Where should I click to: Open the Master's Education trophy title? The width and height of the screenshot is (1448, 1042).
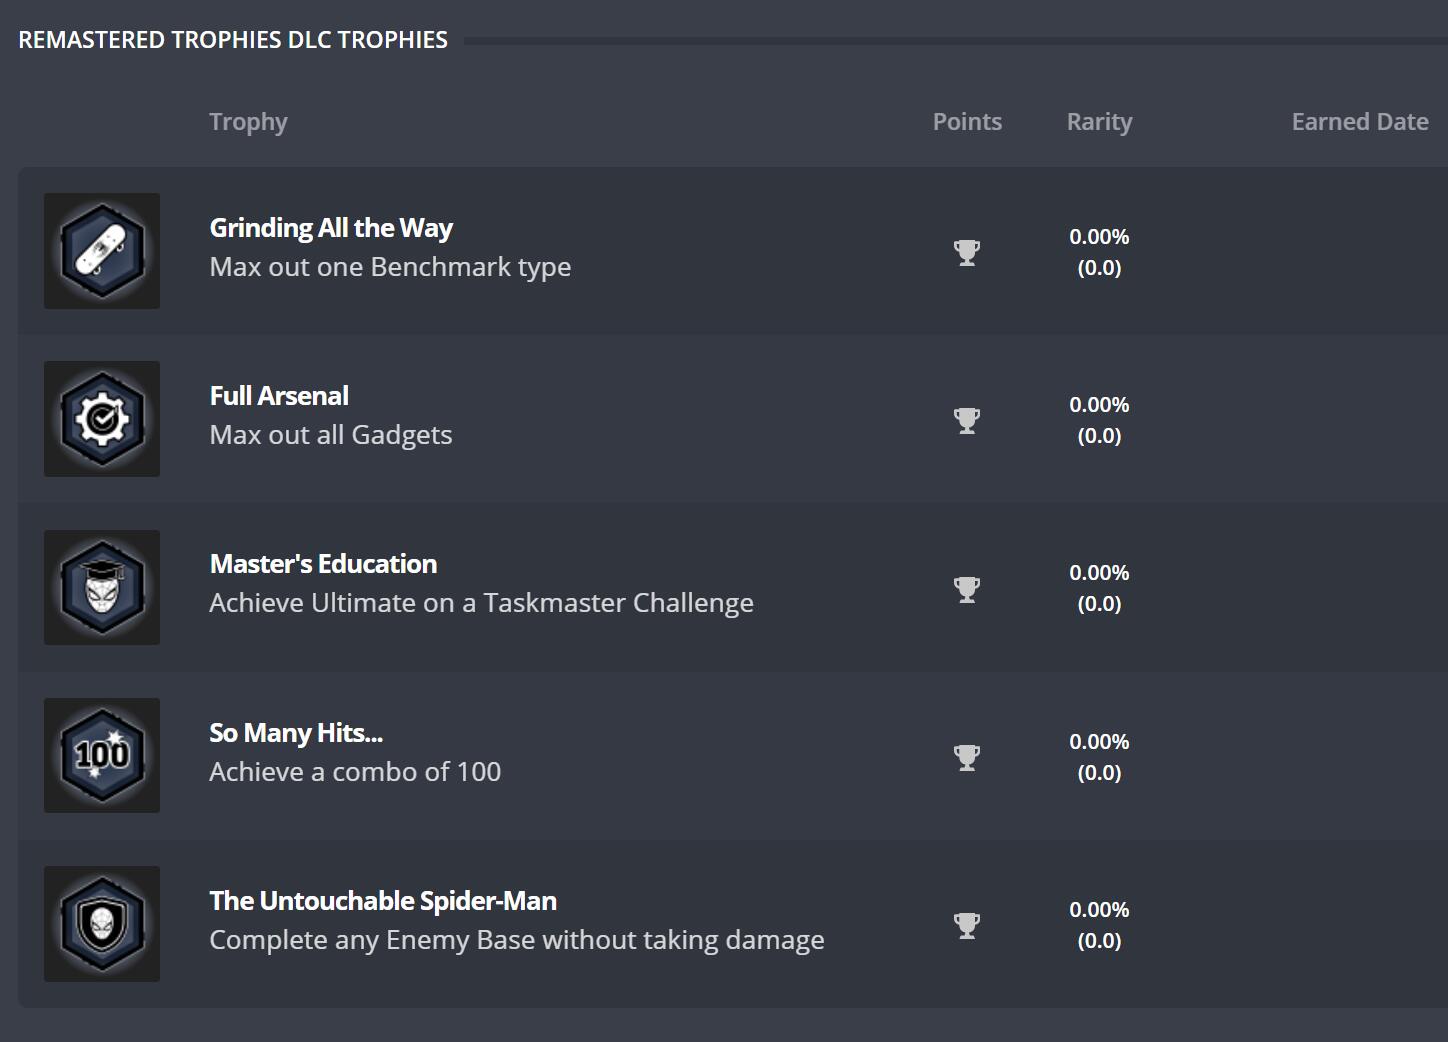click(x=323, y=564)
